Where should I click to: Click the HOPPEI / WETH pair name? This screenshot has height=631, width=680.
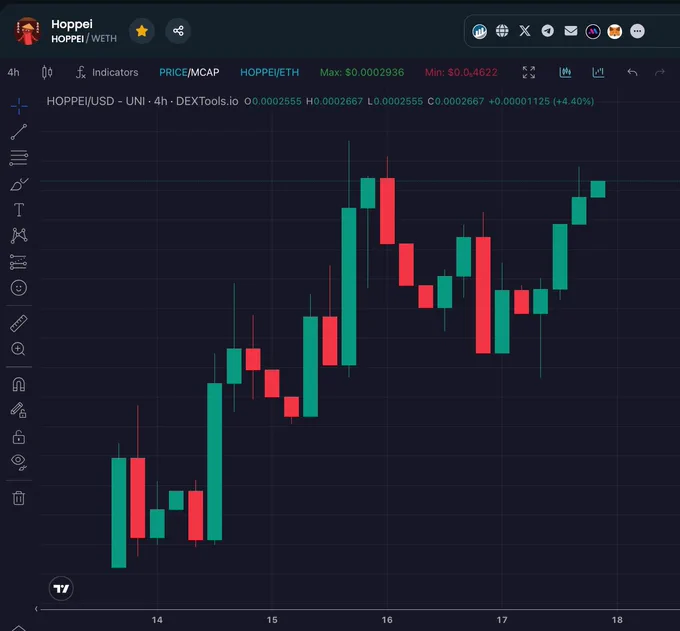tap(84, 39)
